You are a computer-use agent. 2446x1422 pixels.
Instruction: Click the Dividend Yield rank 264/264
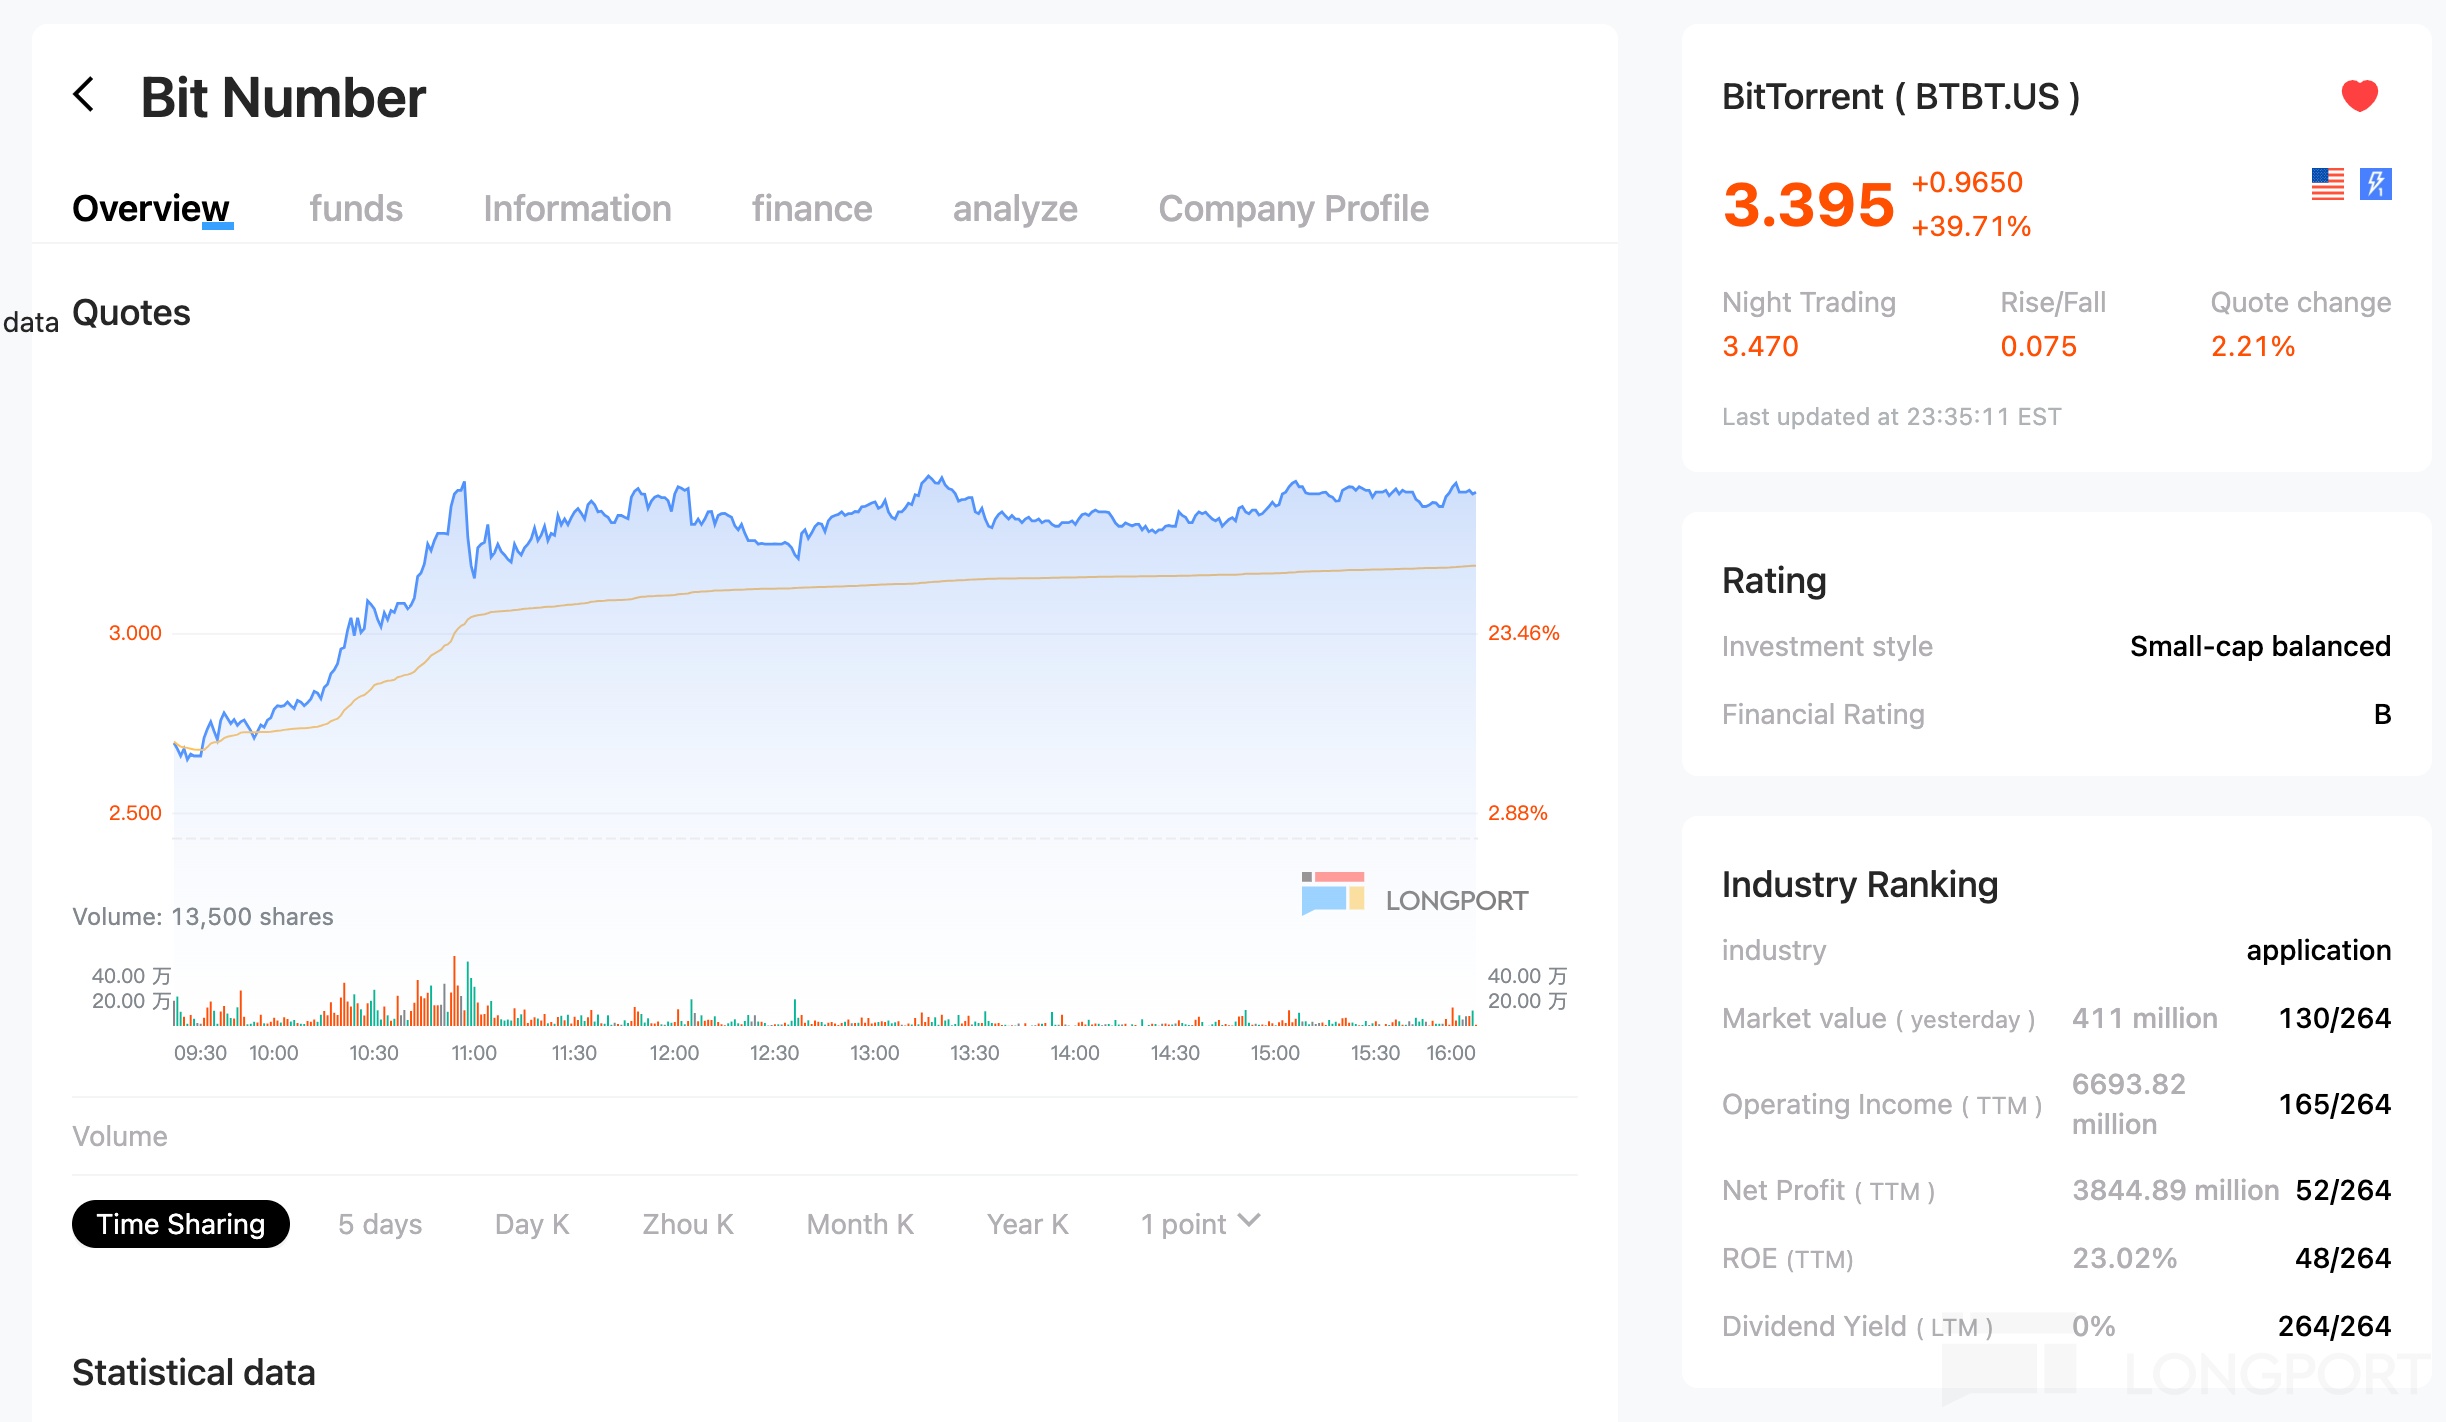point(2334,1326)
